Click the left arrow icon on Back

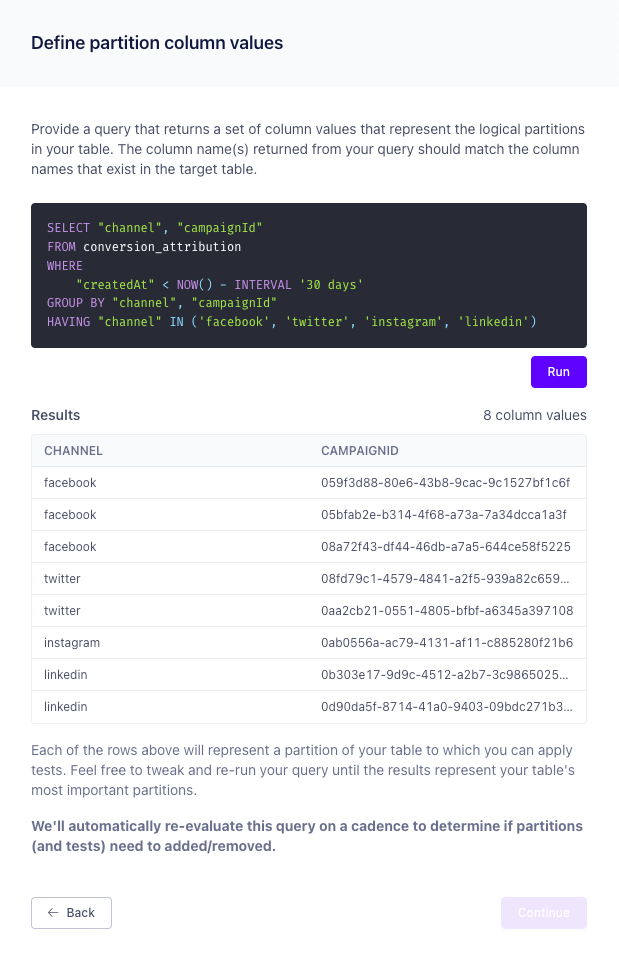[x=52, y=913]
